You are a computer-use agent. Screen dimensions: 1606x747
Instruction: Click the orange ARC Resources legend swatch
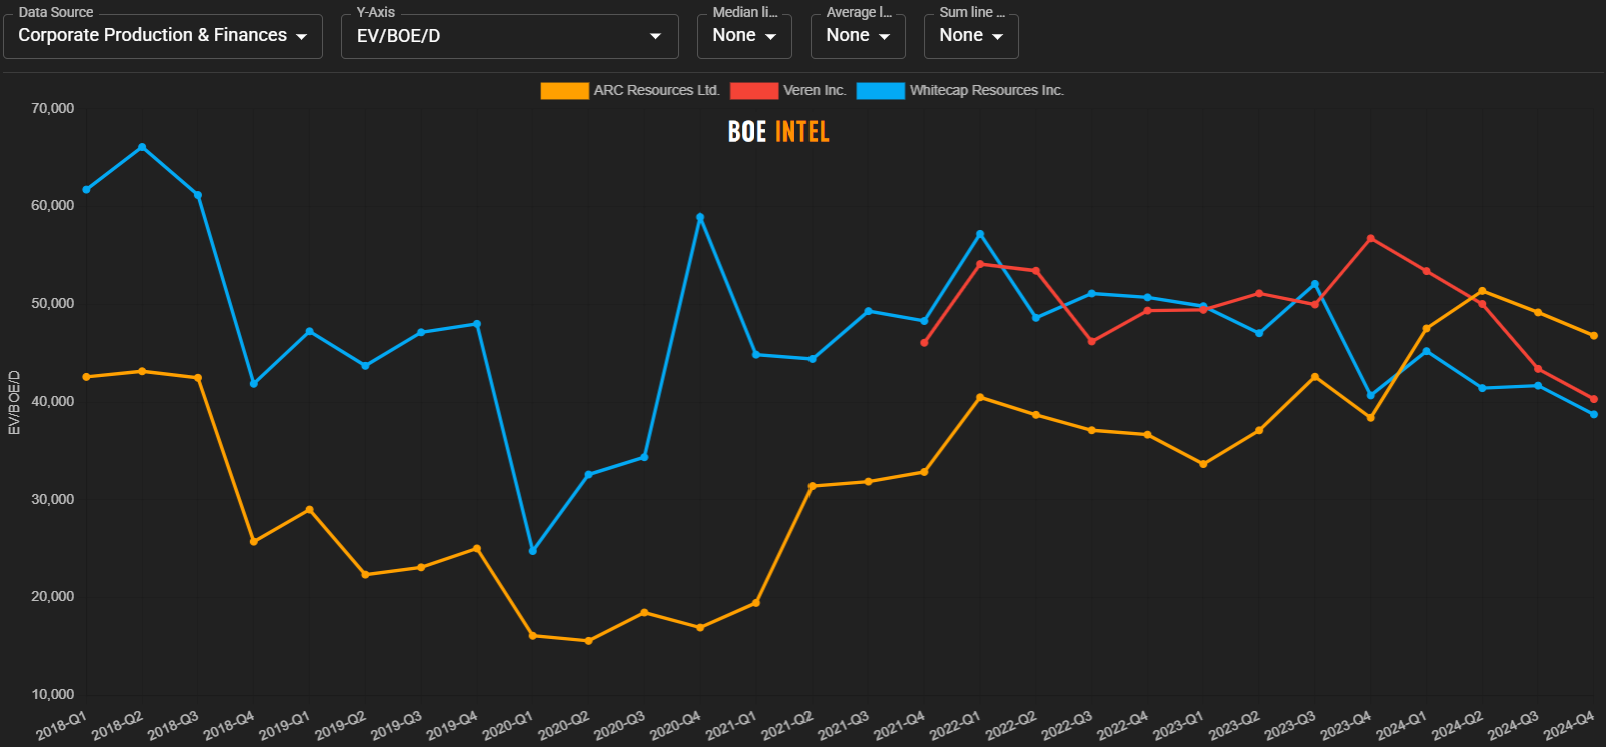564,91
